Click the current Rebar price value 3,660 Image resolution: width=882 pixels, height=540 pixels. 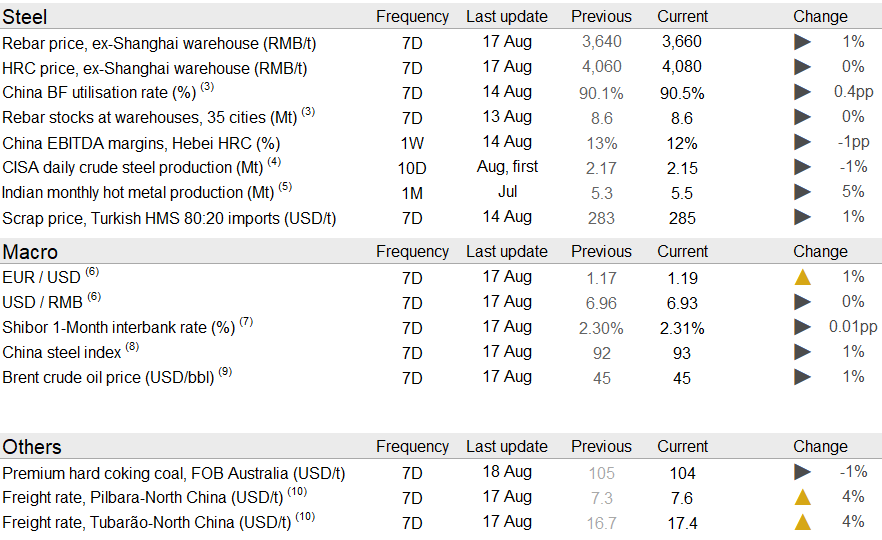682,42
